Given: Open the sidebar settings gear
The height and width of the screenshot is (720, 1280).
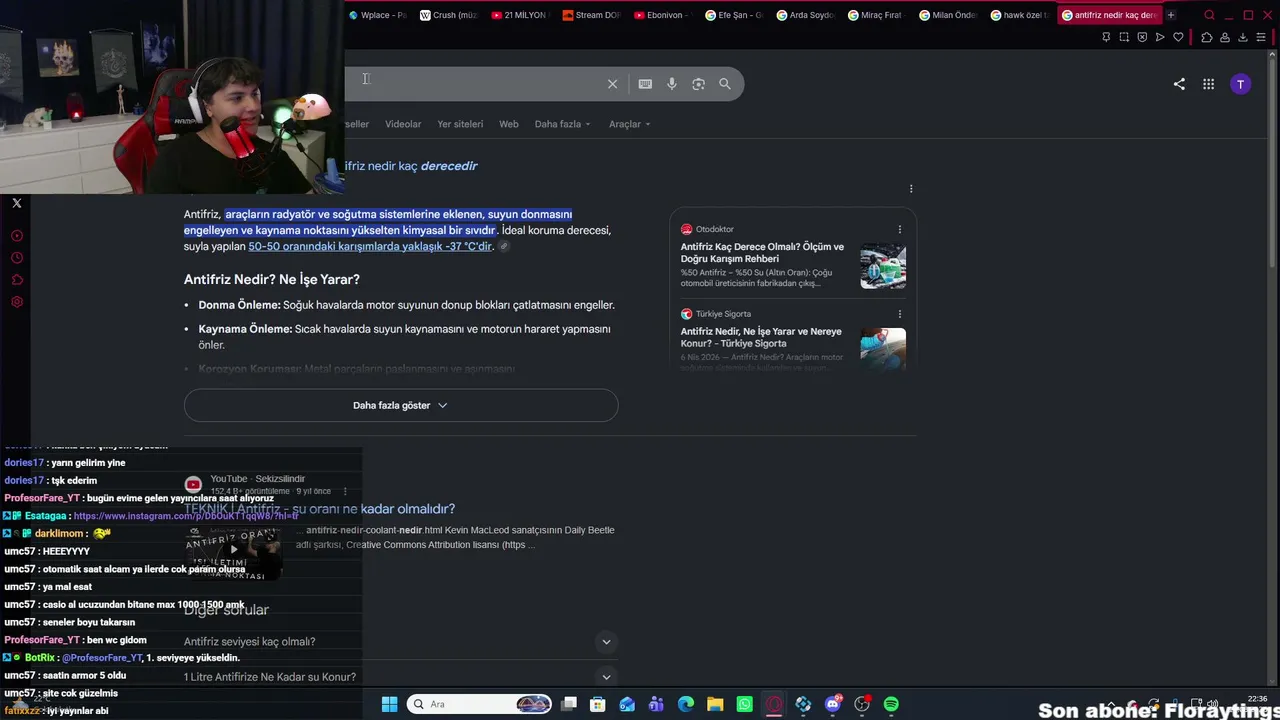Looking at the screenshot, I should pyautogui.click(x=17, y=302).
